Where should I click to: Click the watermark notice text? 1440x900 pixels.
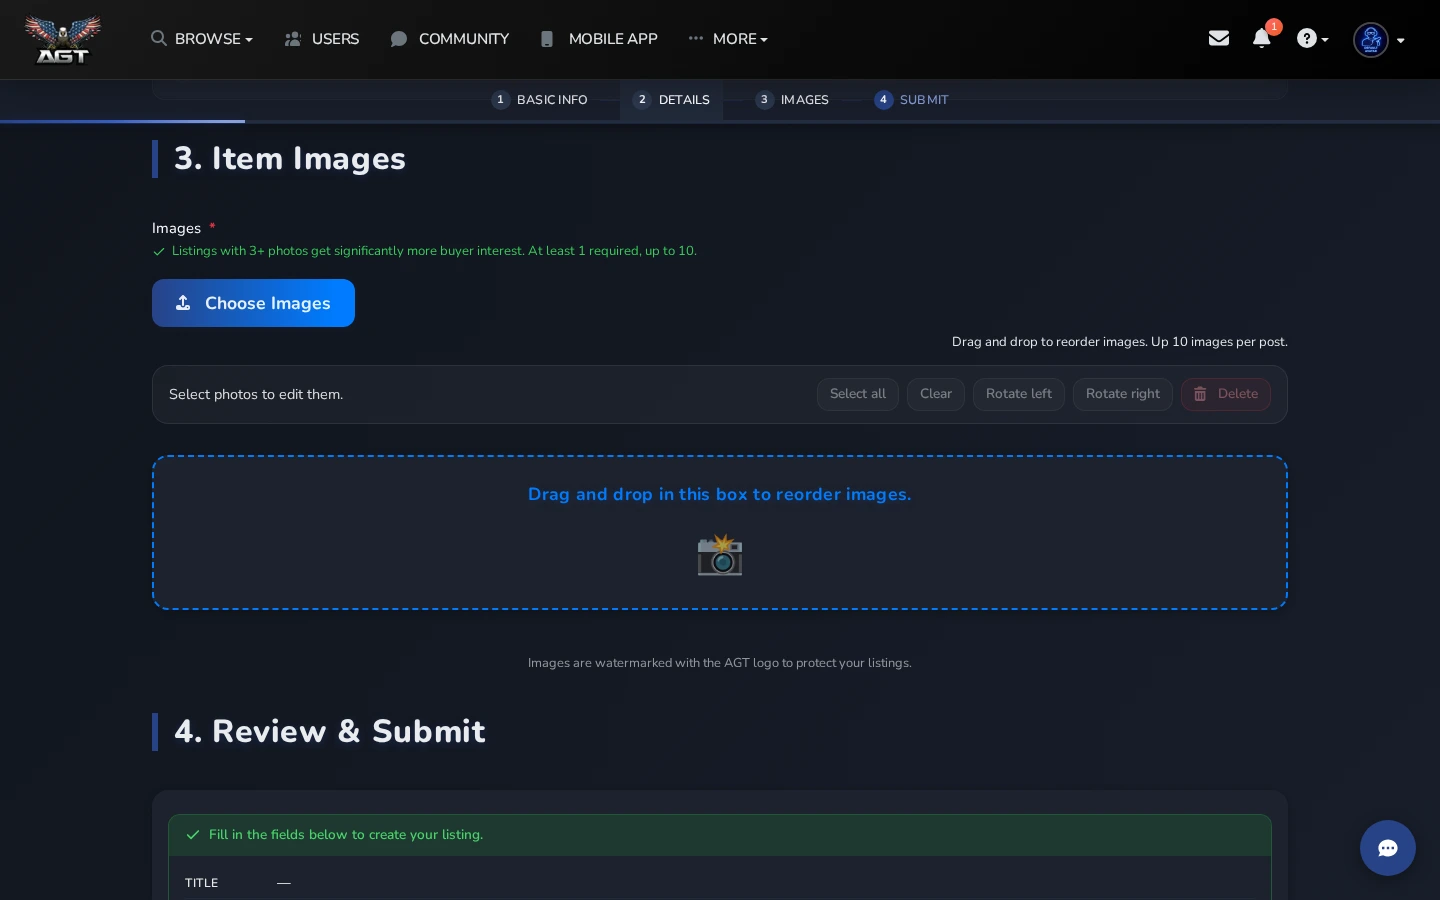tap(720, 663)
